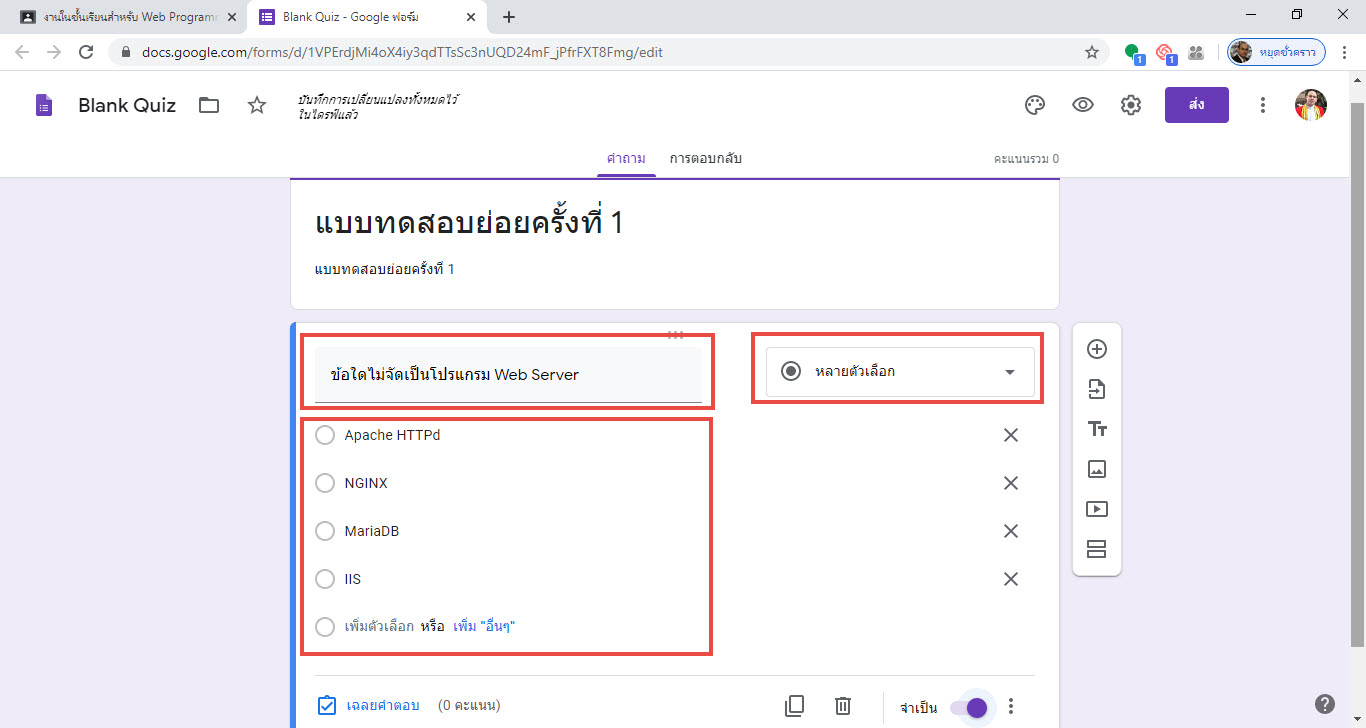The height and width of the screenshot is (728, 1366).
Task: Remove the IIS option
Action: (1011, 579)
